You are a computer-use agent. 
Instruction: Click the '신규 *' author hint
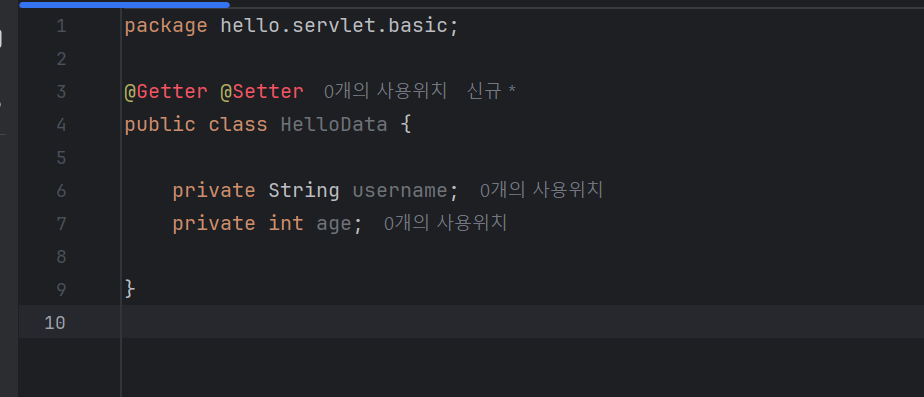point(491,91)
